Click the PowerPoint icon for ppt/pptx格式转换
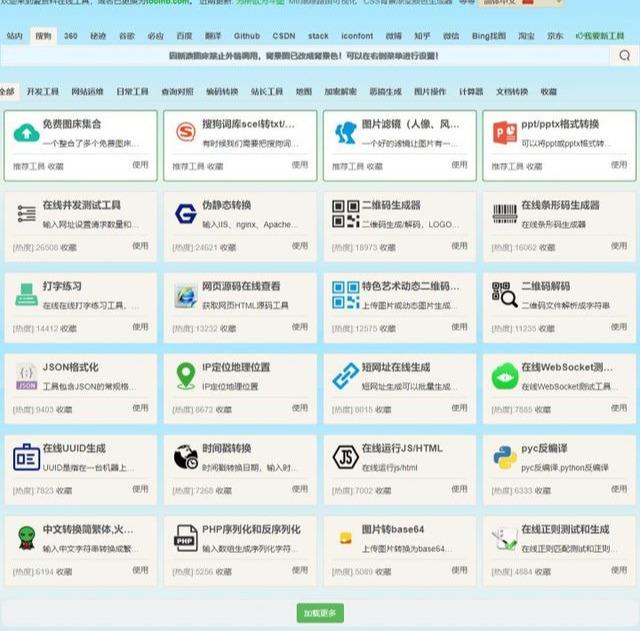Image resolution: width=640 pixels, height=631 pixels. pos(505,133)
